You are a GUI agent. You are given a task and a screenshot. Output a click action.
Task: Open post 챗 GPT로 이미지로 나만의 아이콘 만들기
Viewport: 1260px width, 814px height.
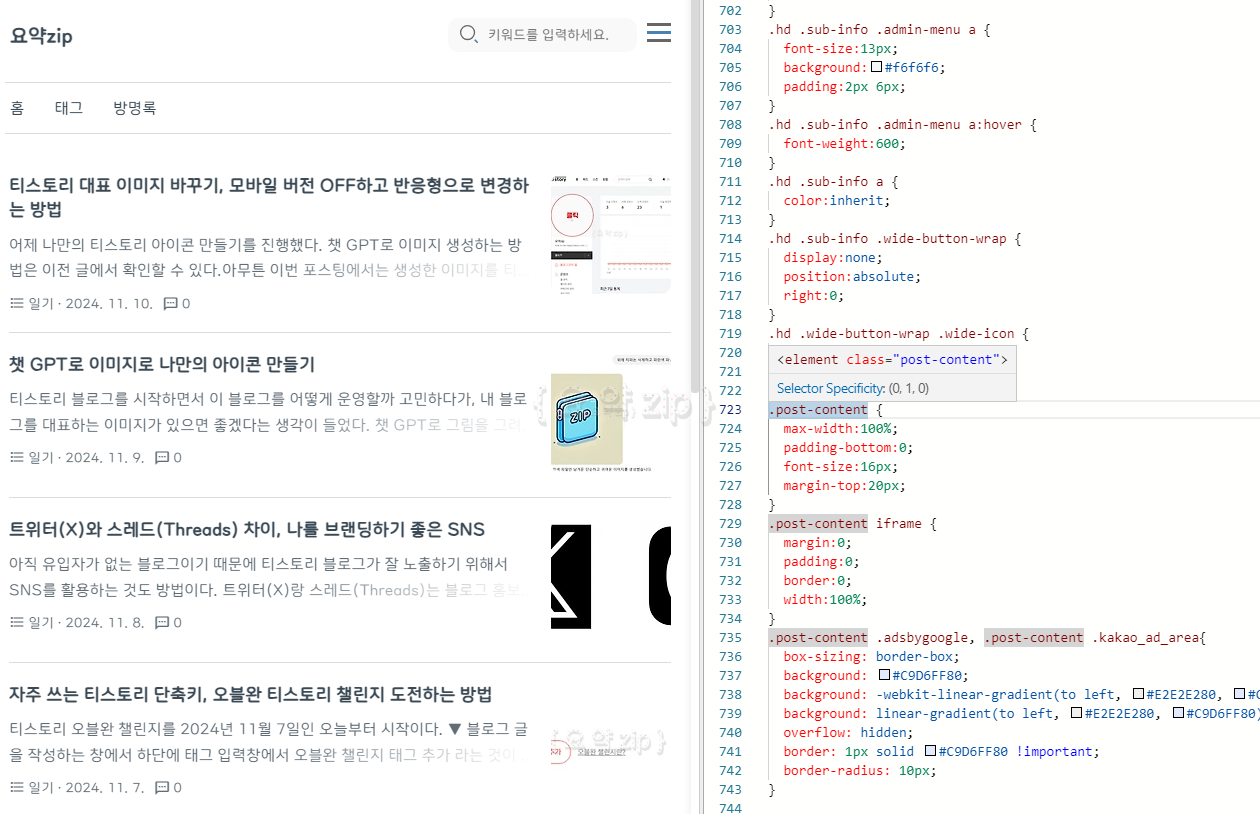pyautogui.click(x=162, y=363)
